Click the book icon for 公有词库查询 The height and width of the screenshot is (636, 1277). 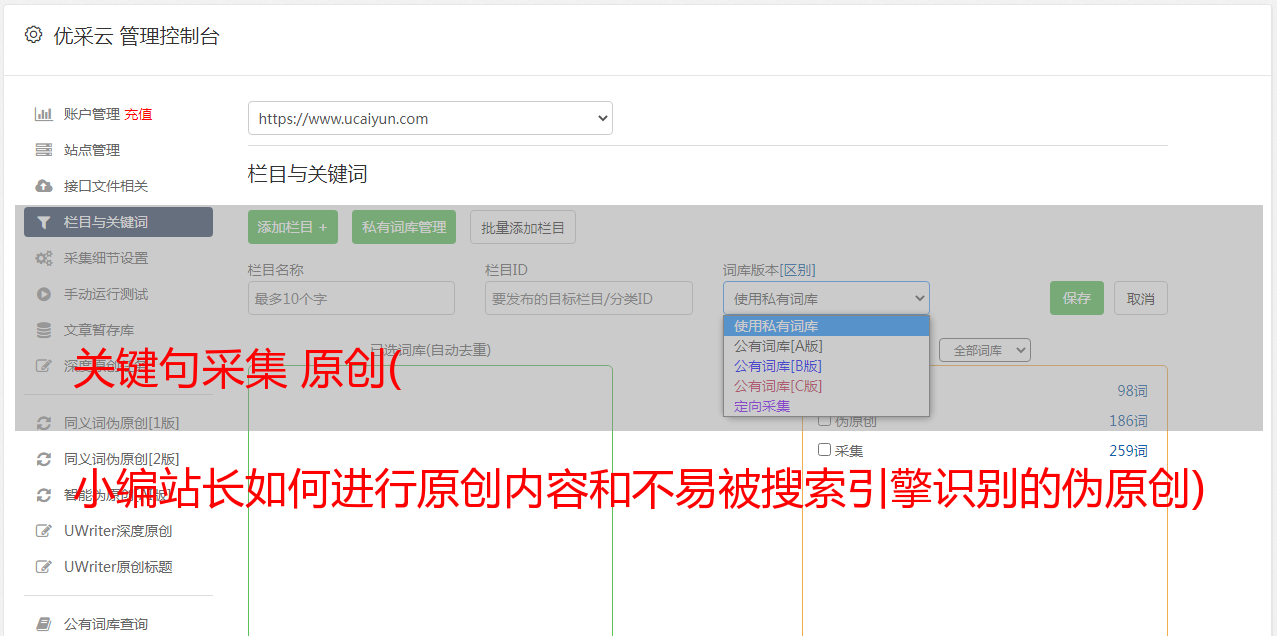click(43, 624)
